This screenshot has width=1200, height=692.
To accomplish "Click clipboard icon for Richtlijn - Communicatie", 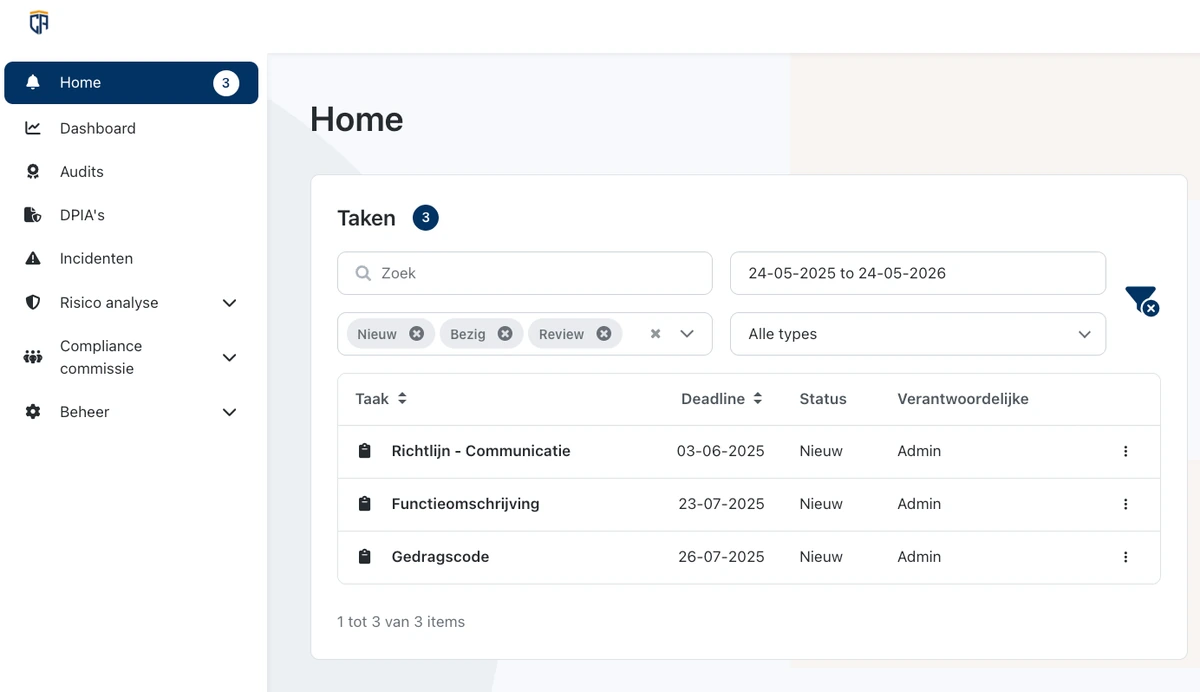I will pos(365,451).
